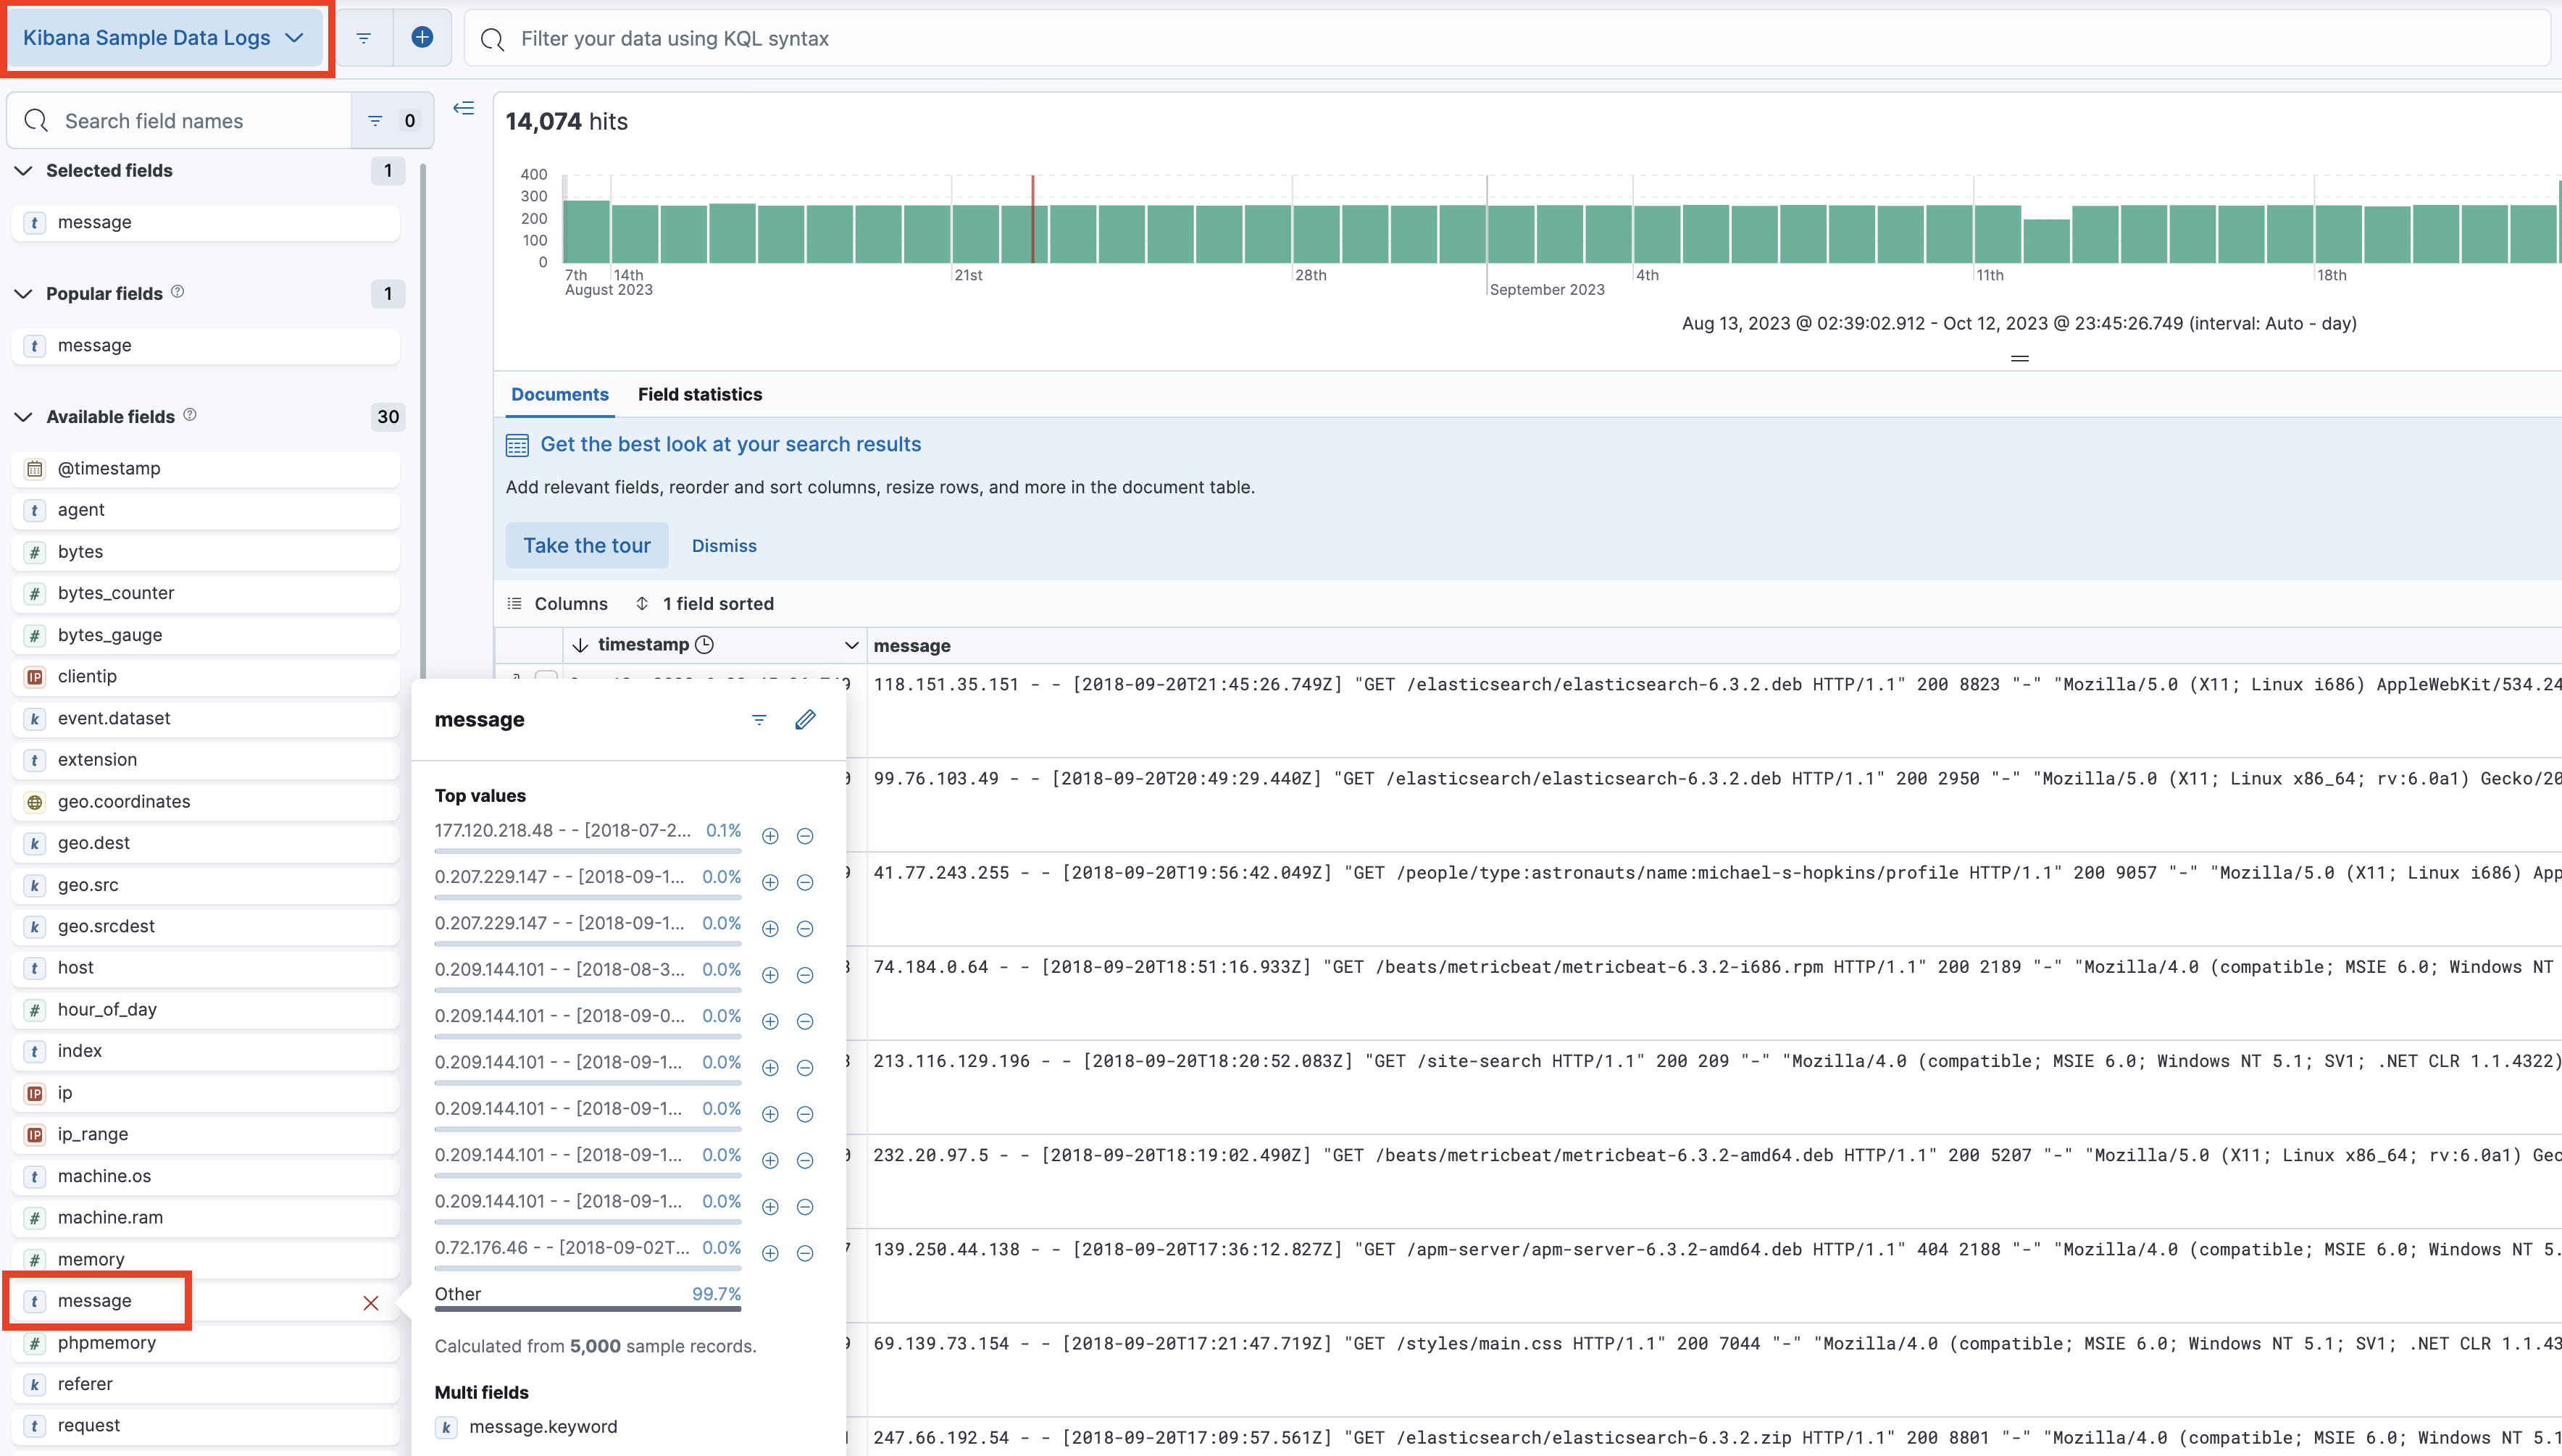Filter out the 177.120.218.48 top value
This screenshot has height=1456, width=2562.
pyautogui.click(x=805, y=836)
